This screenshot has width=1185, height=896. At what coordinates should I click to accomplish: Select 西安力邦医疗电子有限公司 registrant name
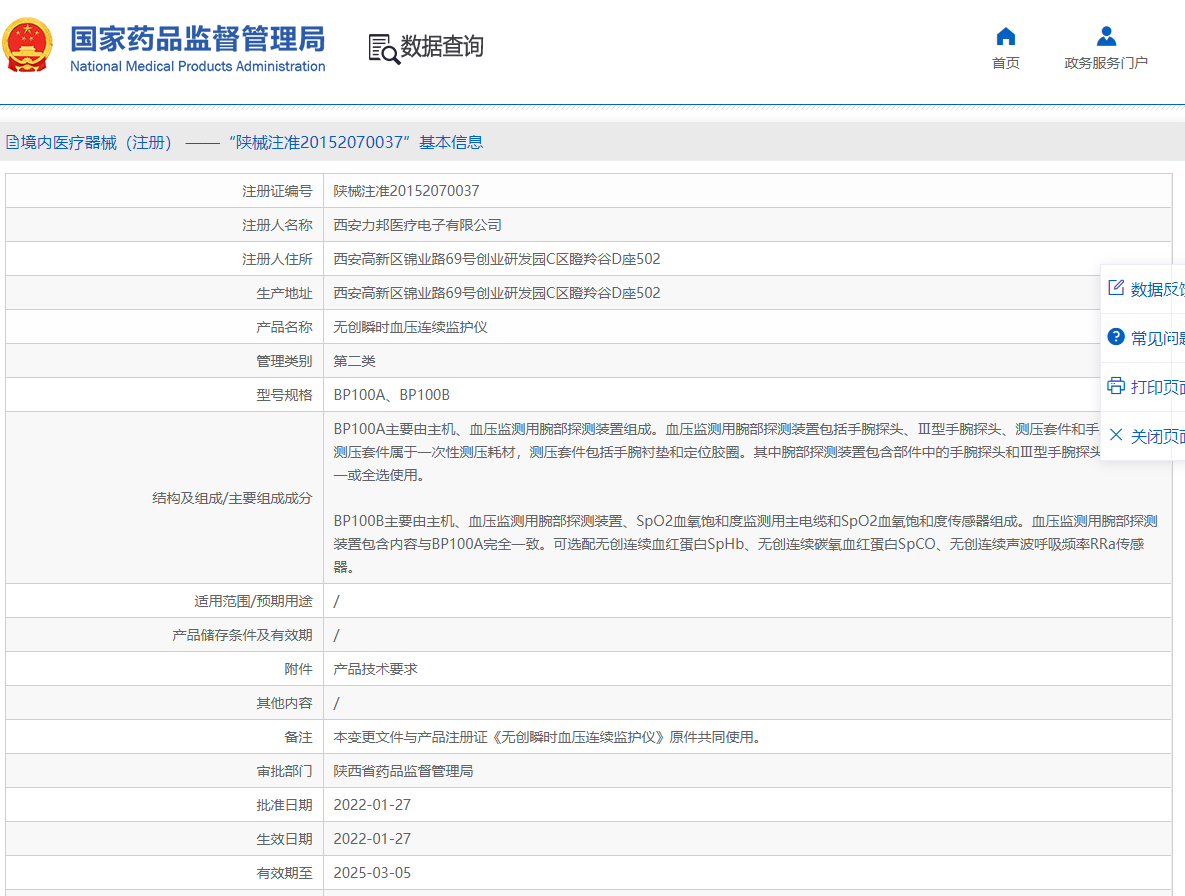pyautogui.click(x=418, y=225)
